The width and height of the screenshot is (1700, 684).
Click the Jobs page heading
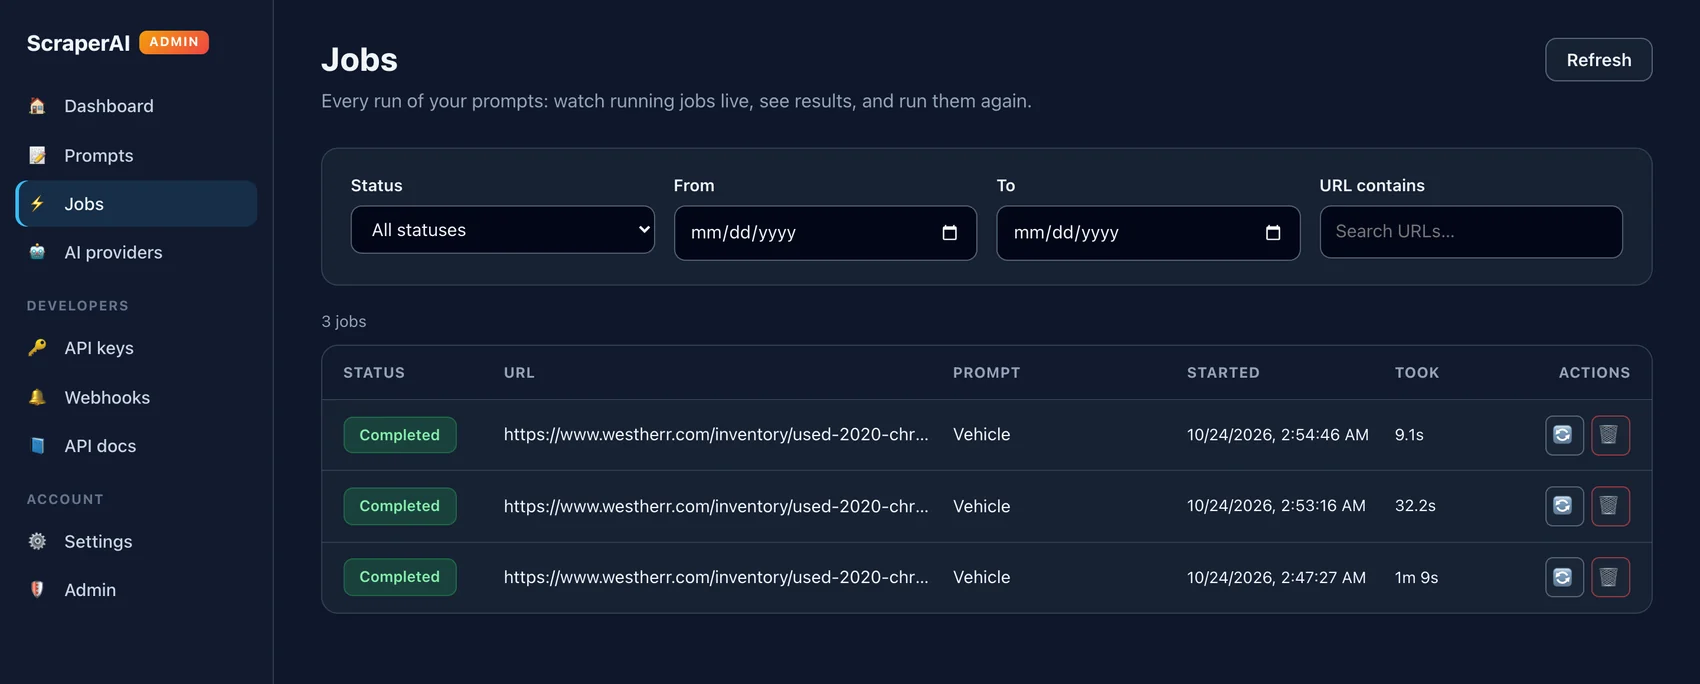pos(359,60)
